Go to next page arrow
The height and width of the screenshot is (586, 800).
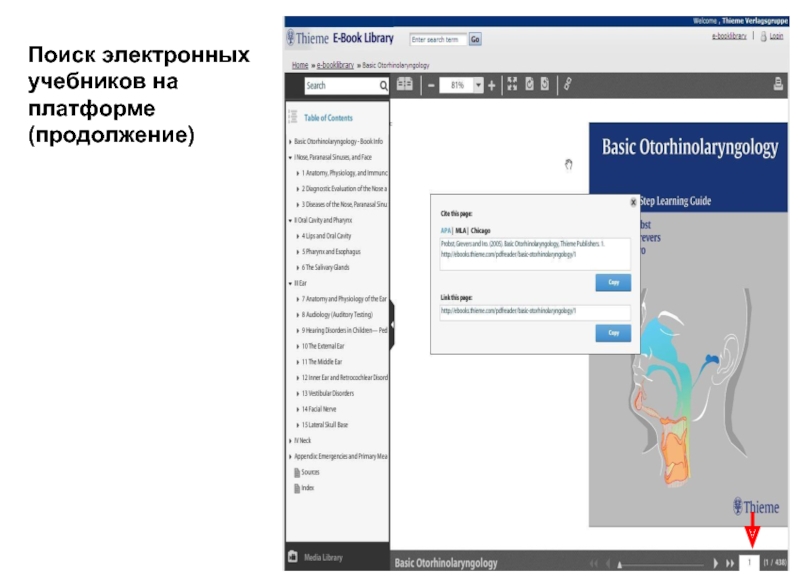715,563
